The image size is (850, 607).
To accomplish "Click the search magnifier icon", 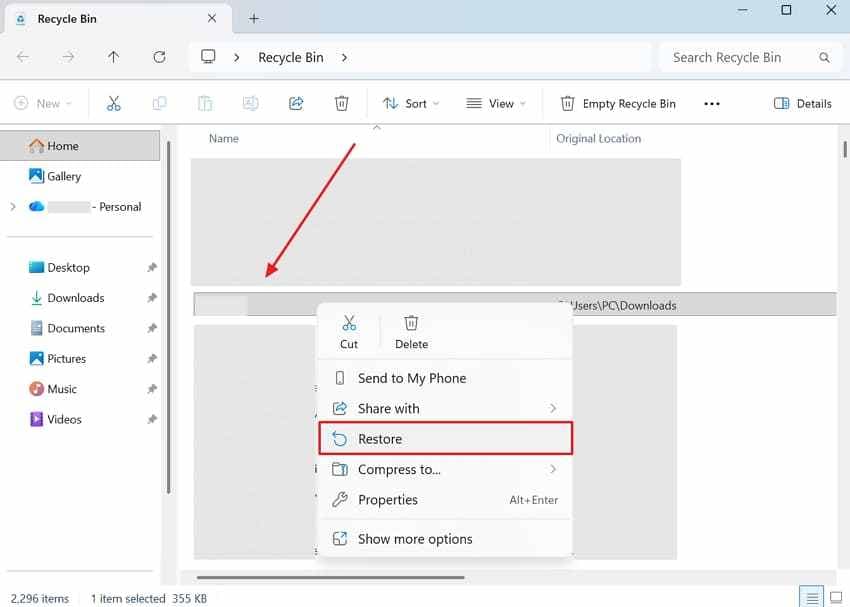I will pos(825,57).
